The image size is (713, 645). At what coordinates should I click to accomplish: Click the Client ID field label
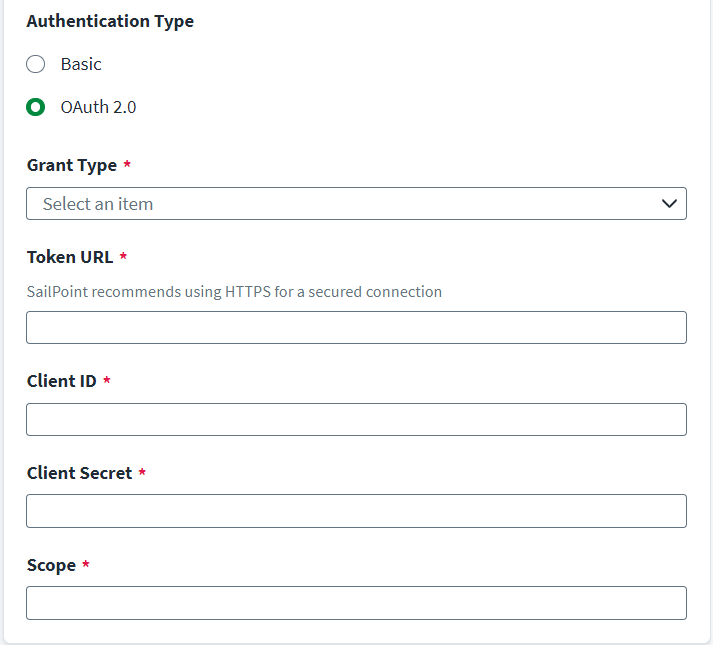62,381
